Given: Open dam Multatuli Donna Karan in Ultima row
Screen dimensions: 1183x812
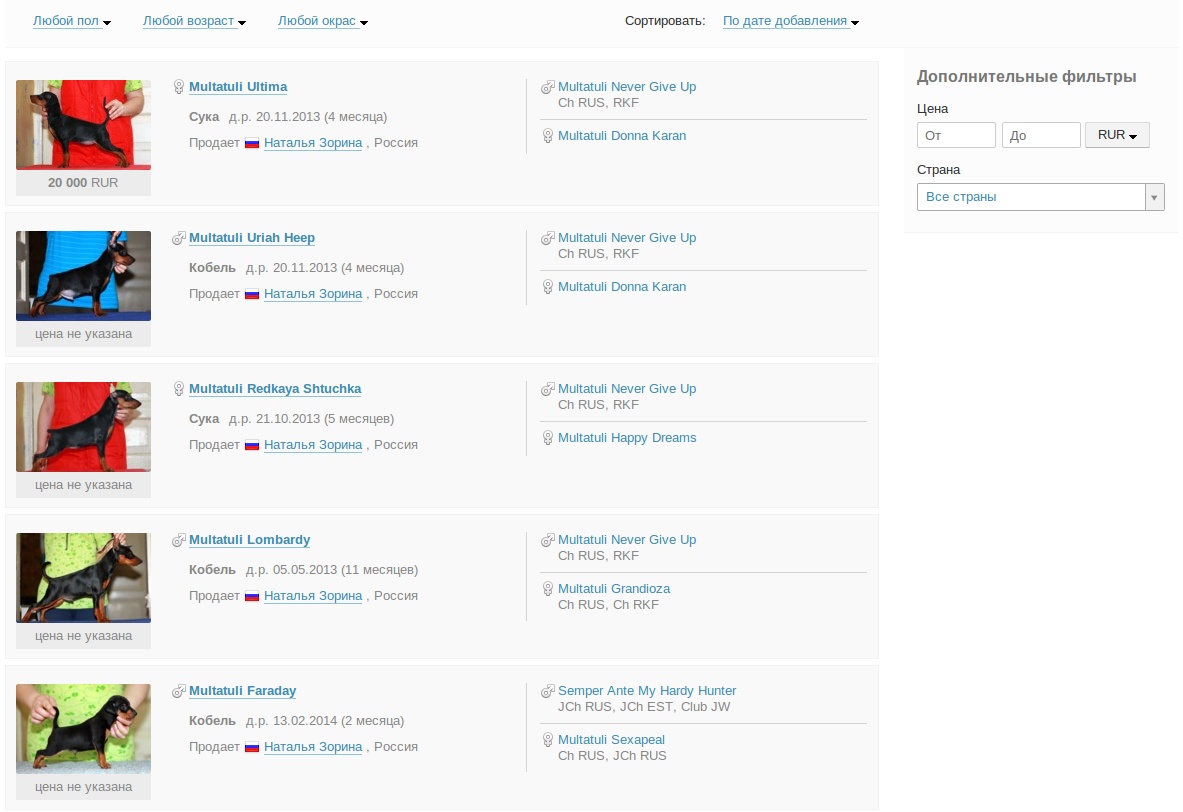Looking at the screenshot, I should pyautogui.click(x=622, y=136).
